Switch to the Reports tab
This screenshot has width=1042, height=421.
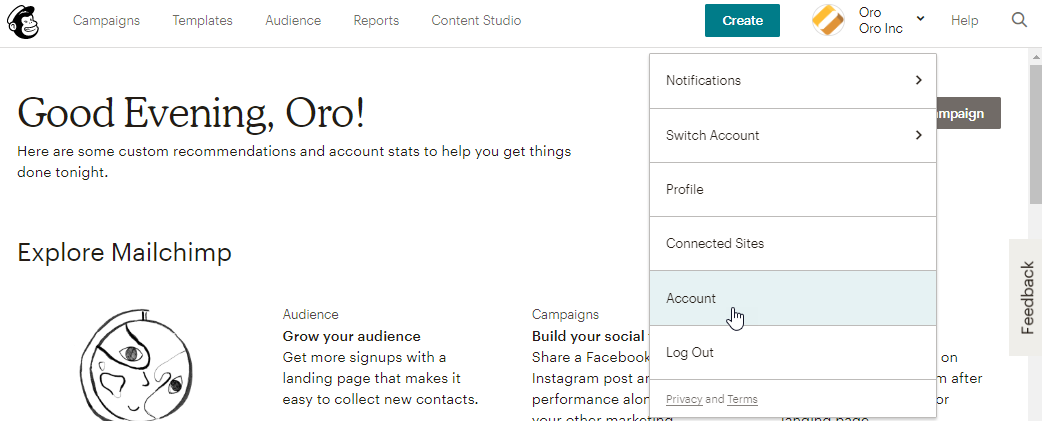[376, 21]
